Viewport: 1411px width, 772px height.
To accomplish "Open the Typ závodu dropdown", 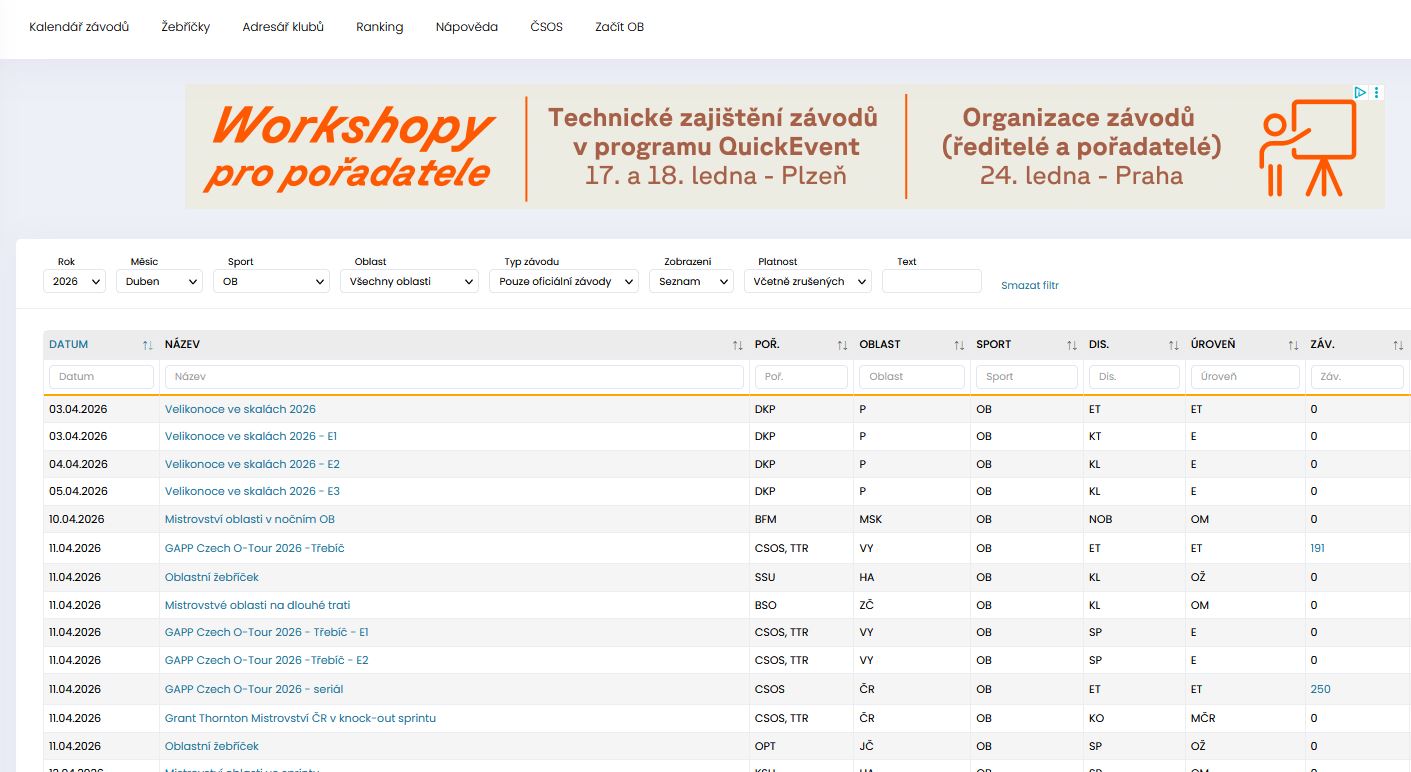I will coord(564,282).
